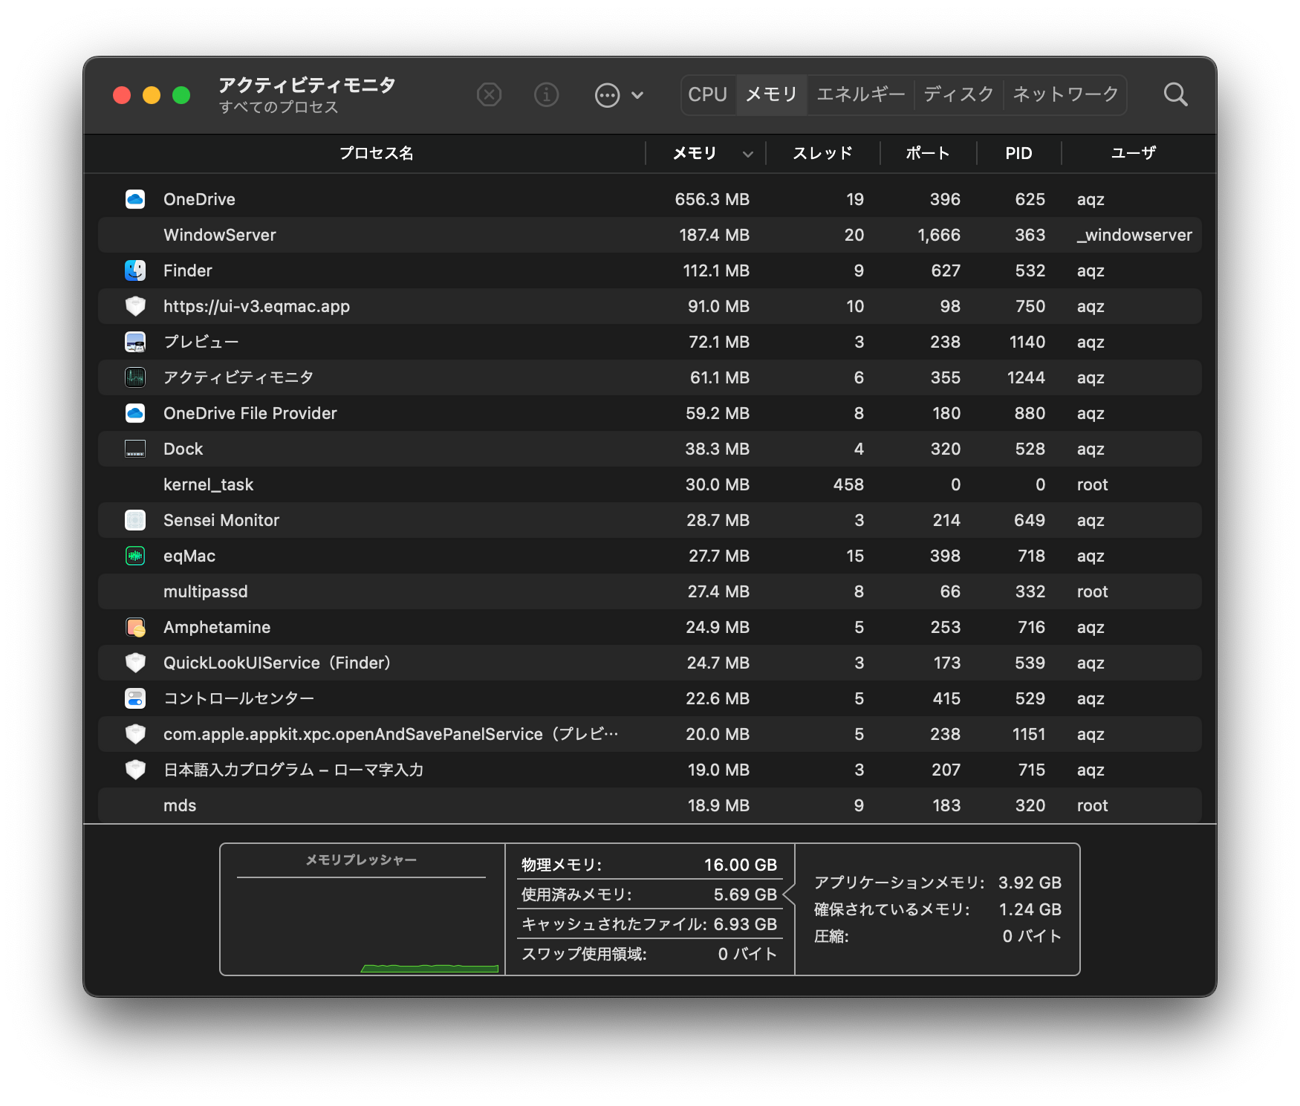Click the search magnifier icon
Image resolution: width=1300 pixels, height=1106 pixels.
[1176, 95]
